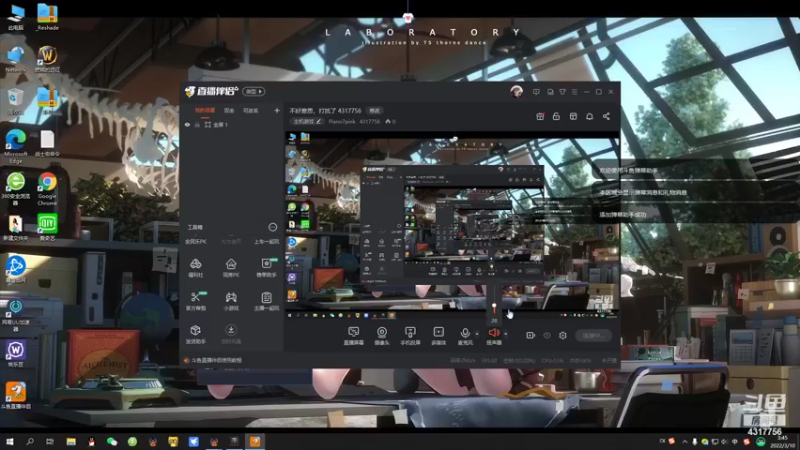Share the live room

(x=606, y=116)
